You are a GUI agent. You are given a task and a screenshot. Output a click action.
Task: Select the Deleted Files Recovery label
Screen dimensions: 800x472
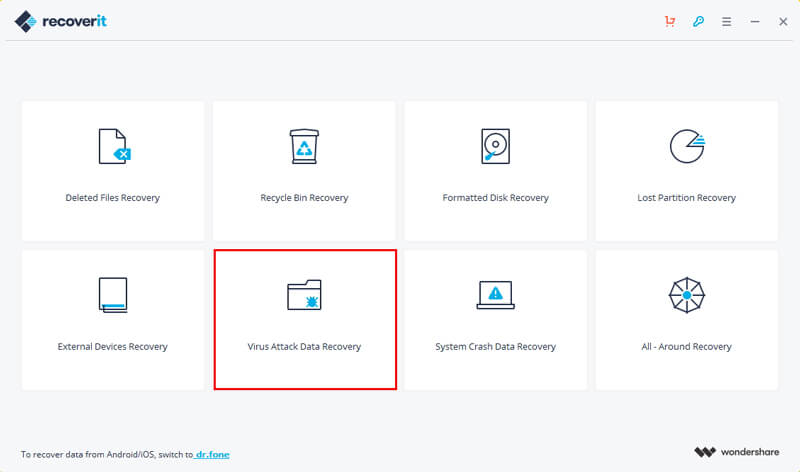tap(113, 197)
